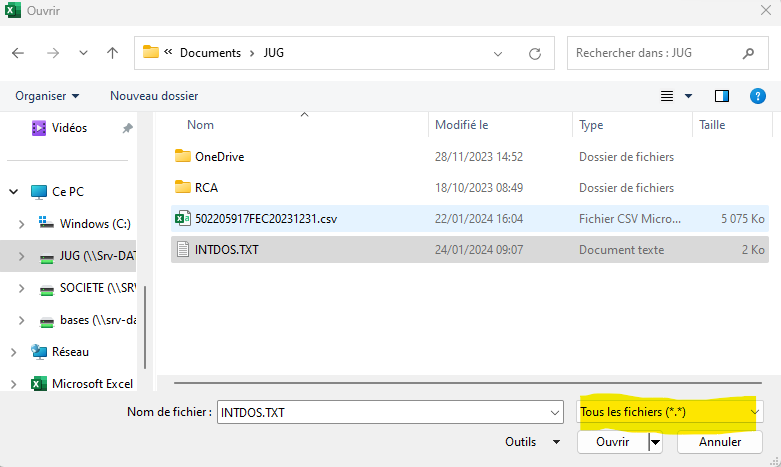781x467 pixels.
Task: Click Nouveau dossier button
Action: tap(154, 96)
